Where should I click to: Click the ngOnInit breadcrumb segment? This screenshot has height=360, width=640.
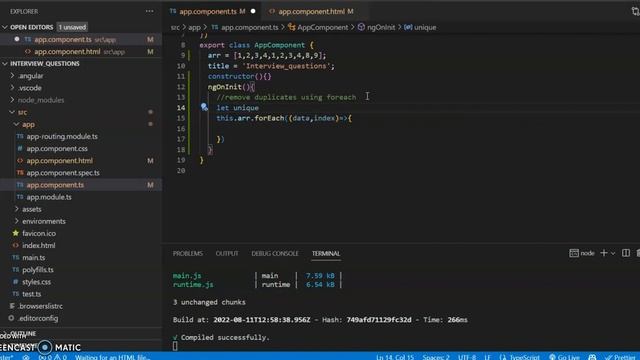381,27
